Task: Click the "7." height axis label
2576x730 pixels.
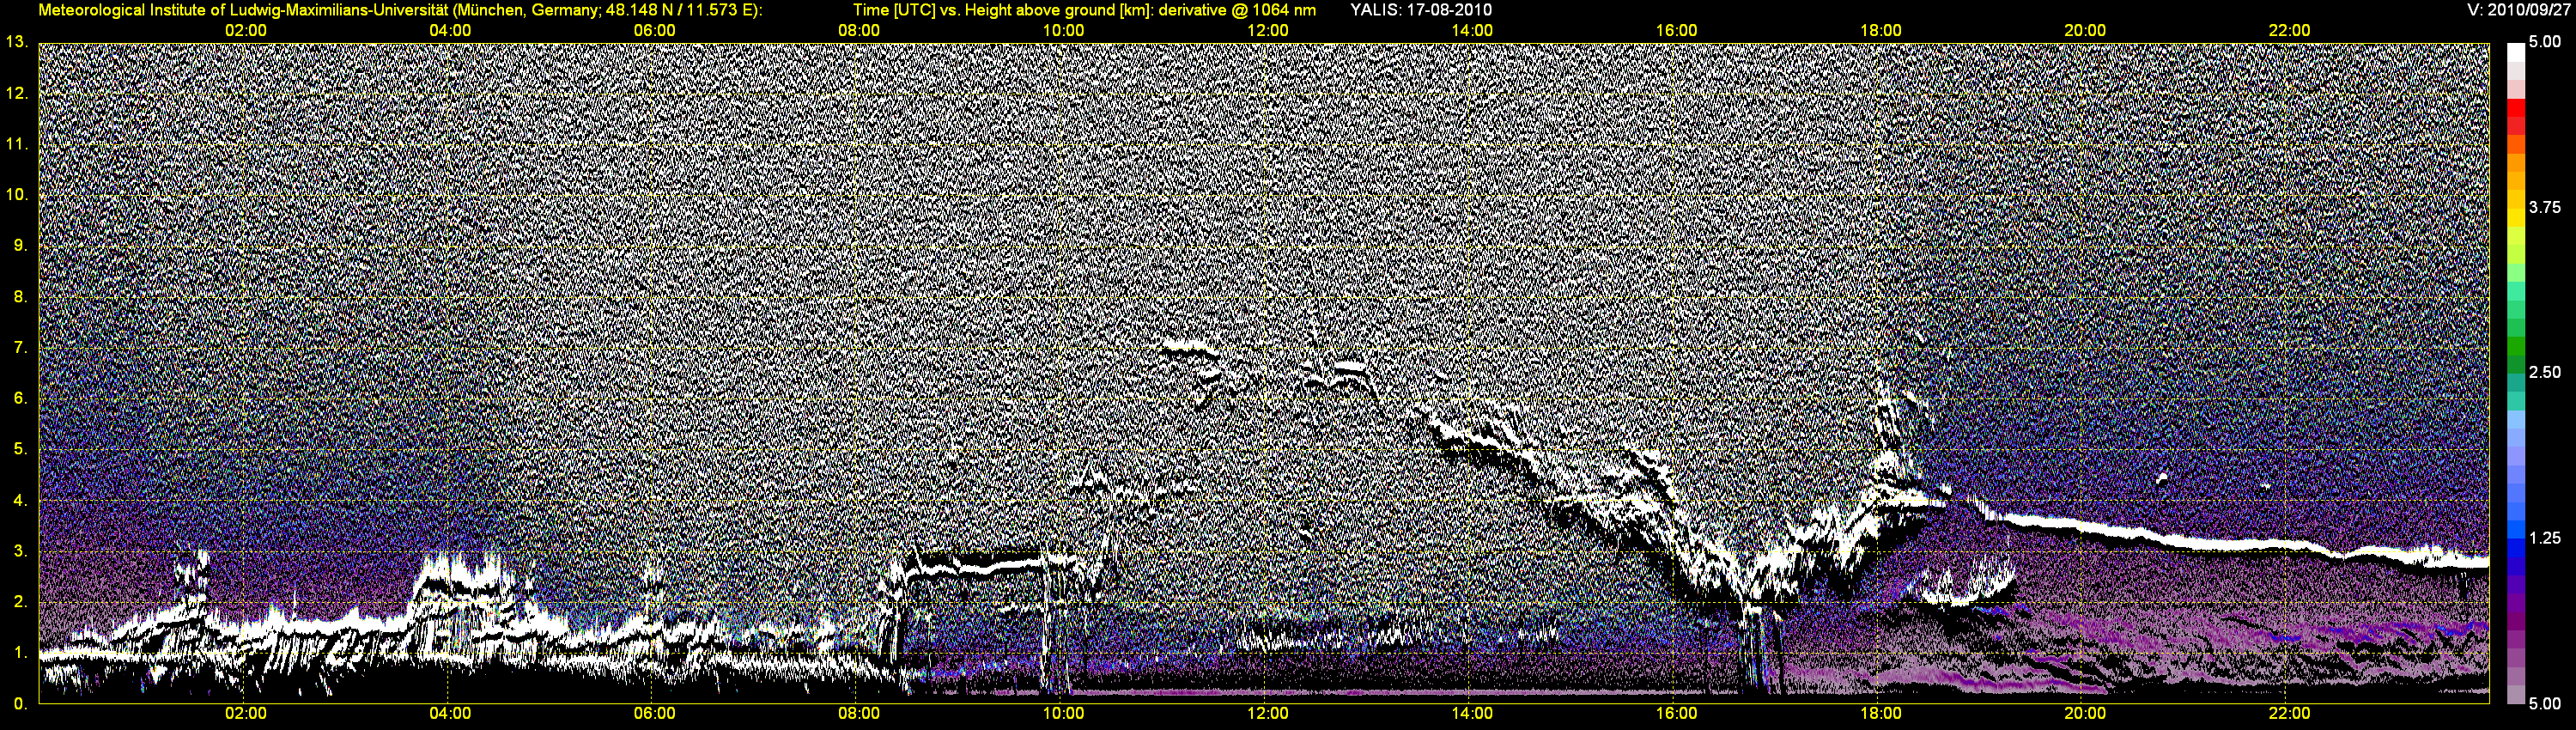Action: click(21, 347)
